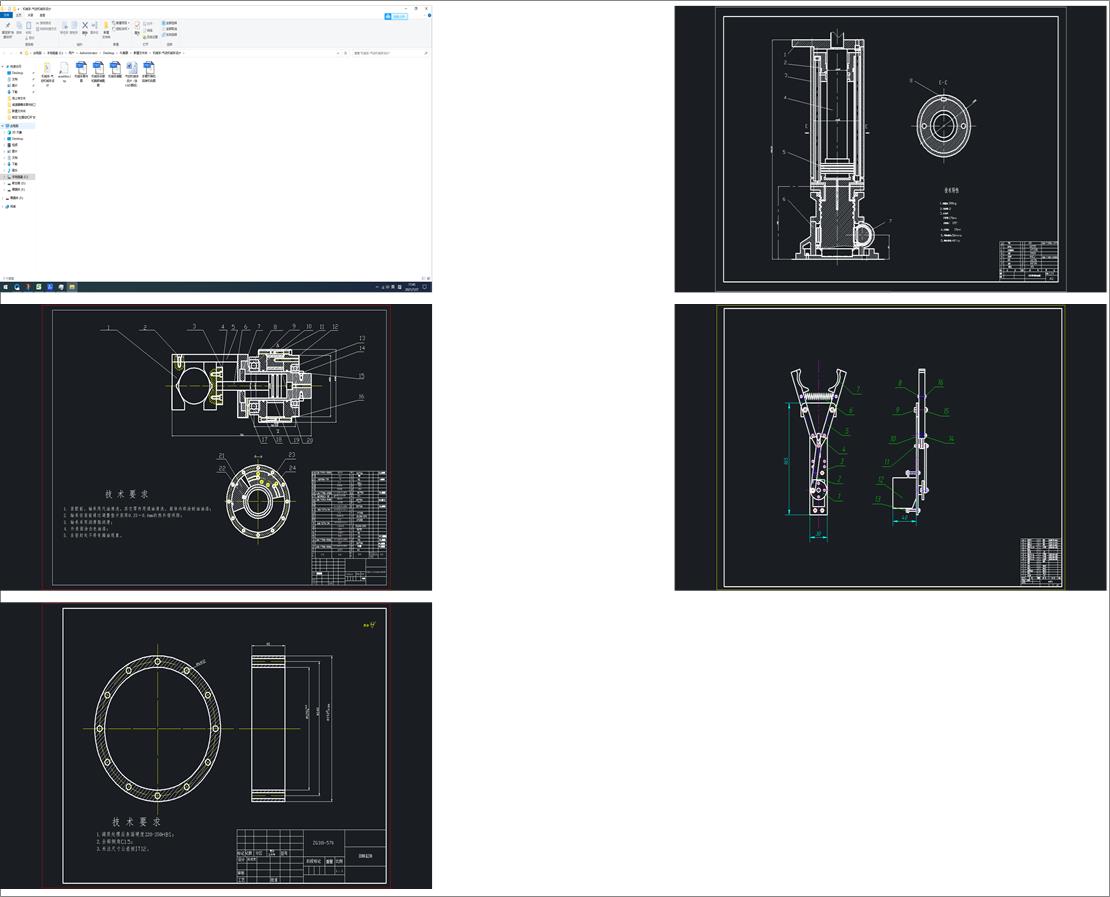Click the Move to ribbon icon
The image size is (1110, 897).
coord(64,25)
